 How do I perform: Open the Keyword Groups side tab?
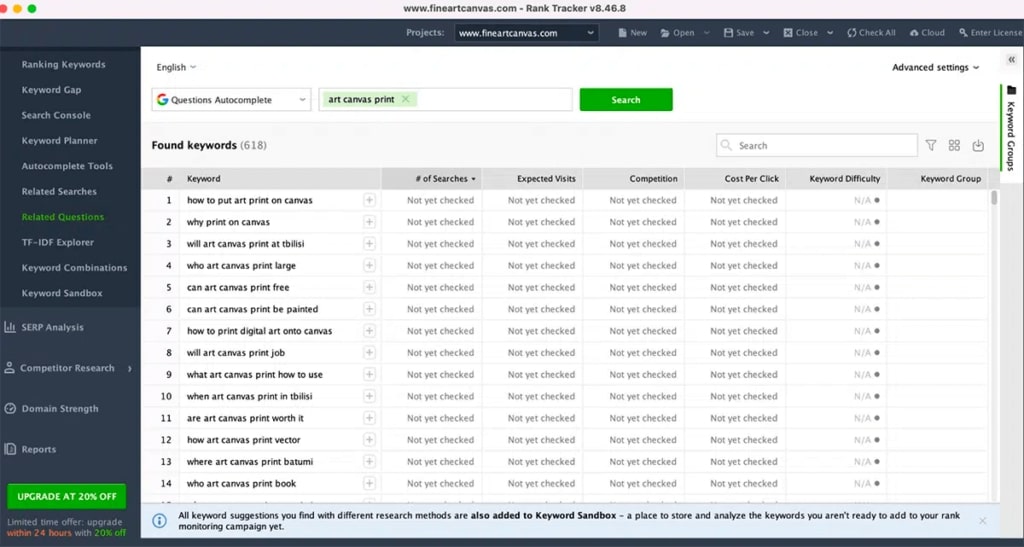coord(1011,127)
